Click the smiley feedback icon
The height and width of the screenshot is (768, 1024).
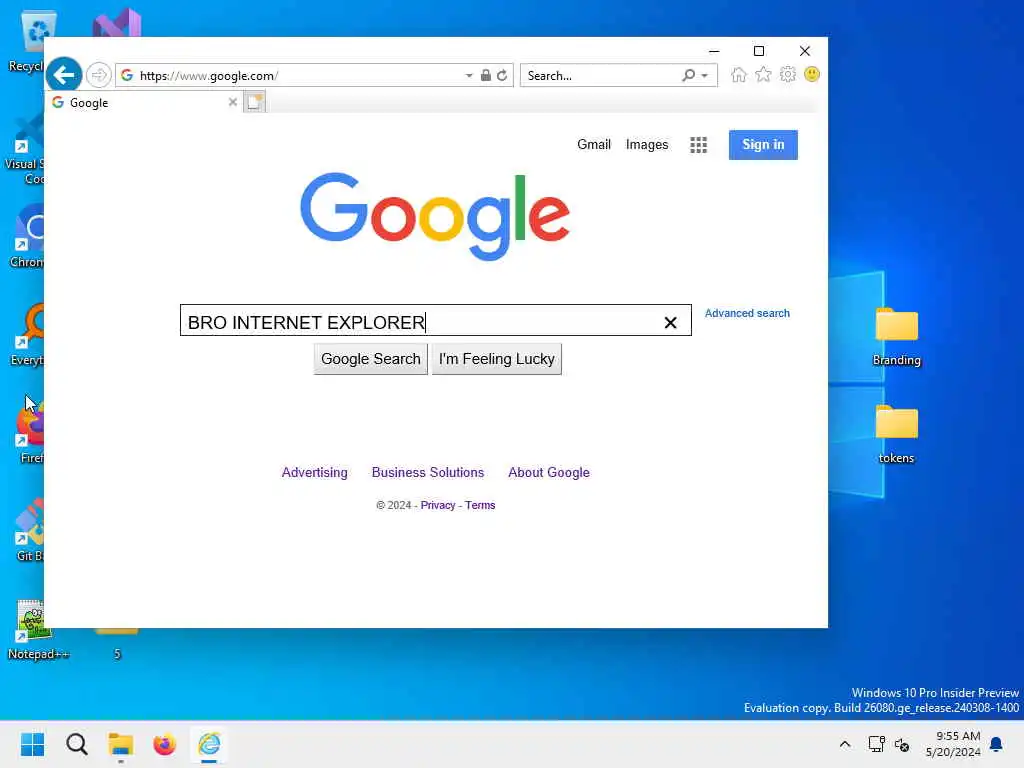812,74
